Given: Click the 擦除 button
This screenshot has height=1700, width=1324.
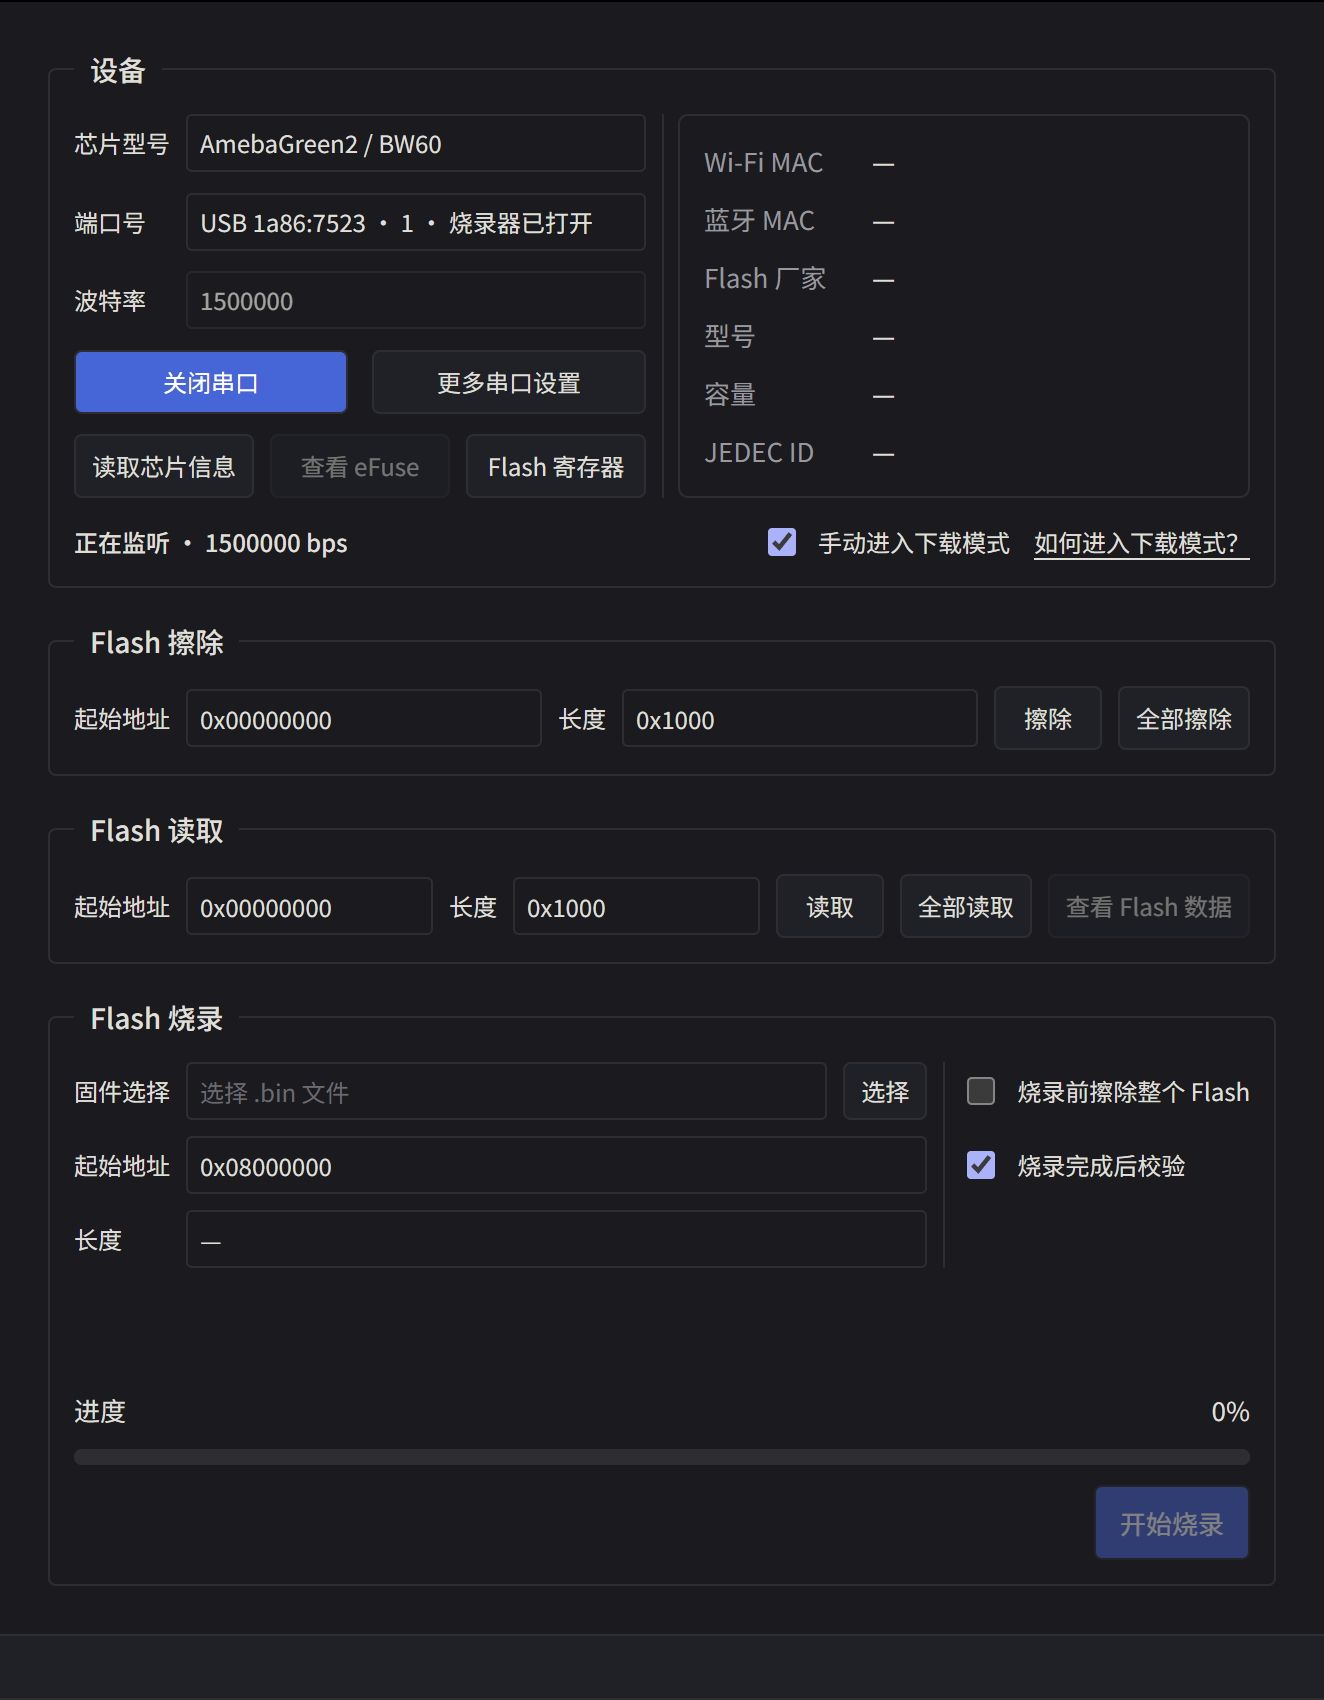Looking at the screenshot, I should (x=1048, y=718).
